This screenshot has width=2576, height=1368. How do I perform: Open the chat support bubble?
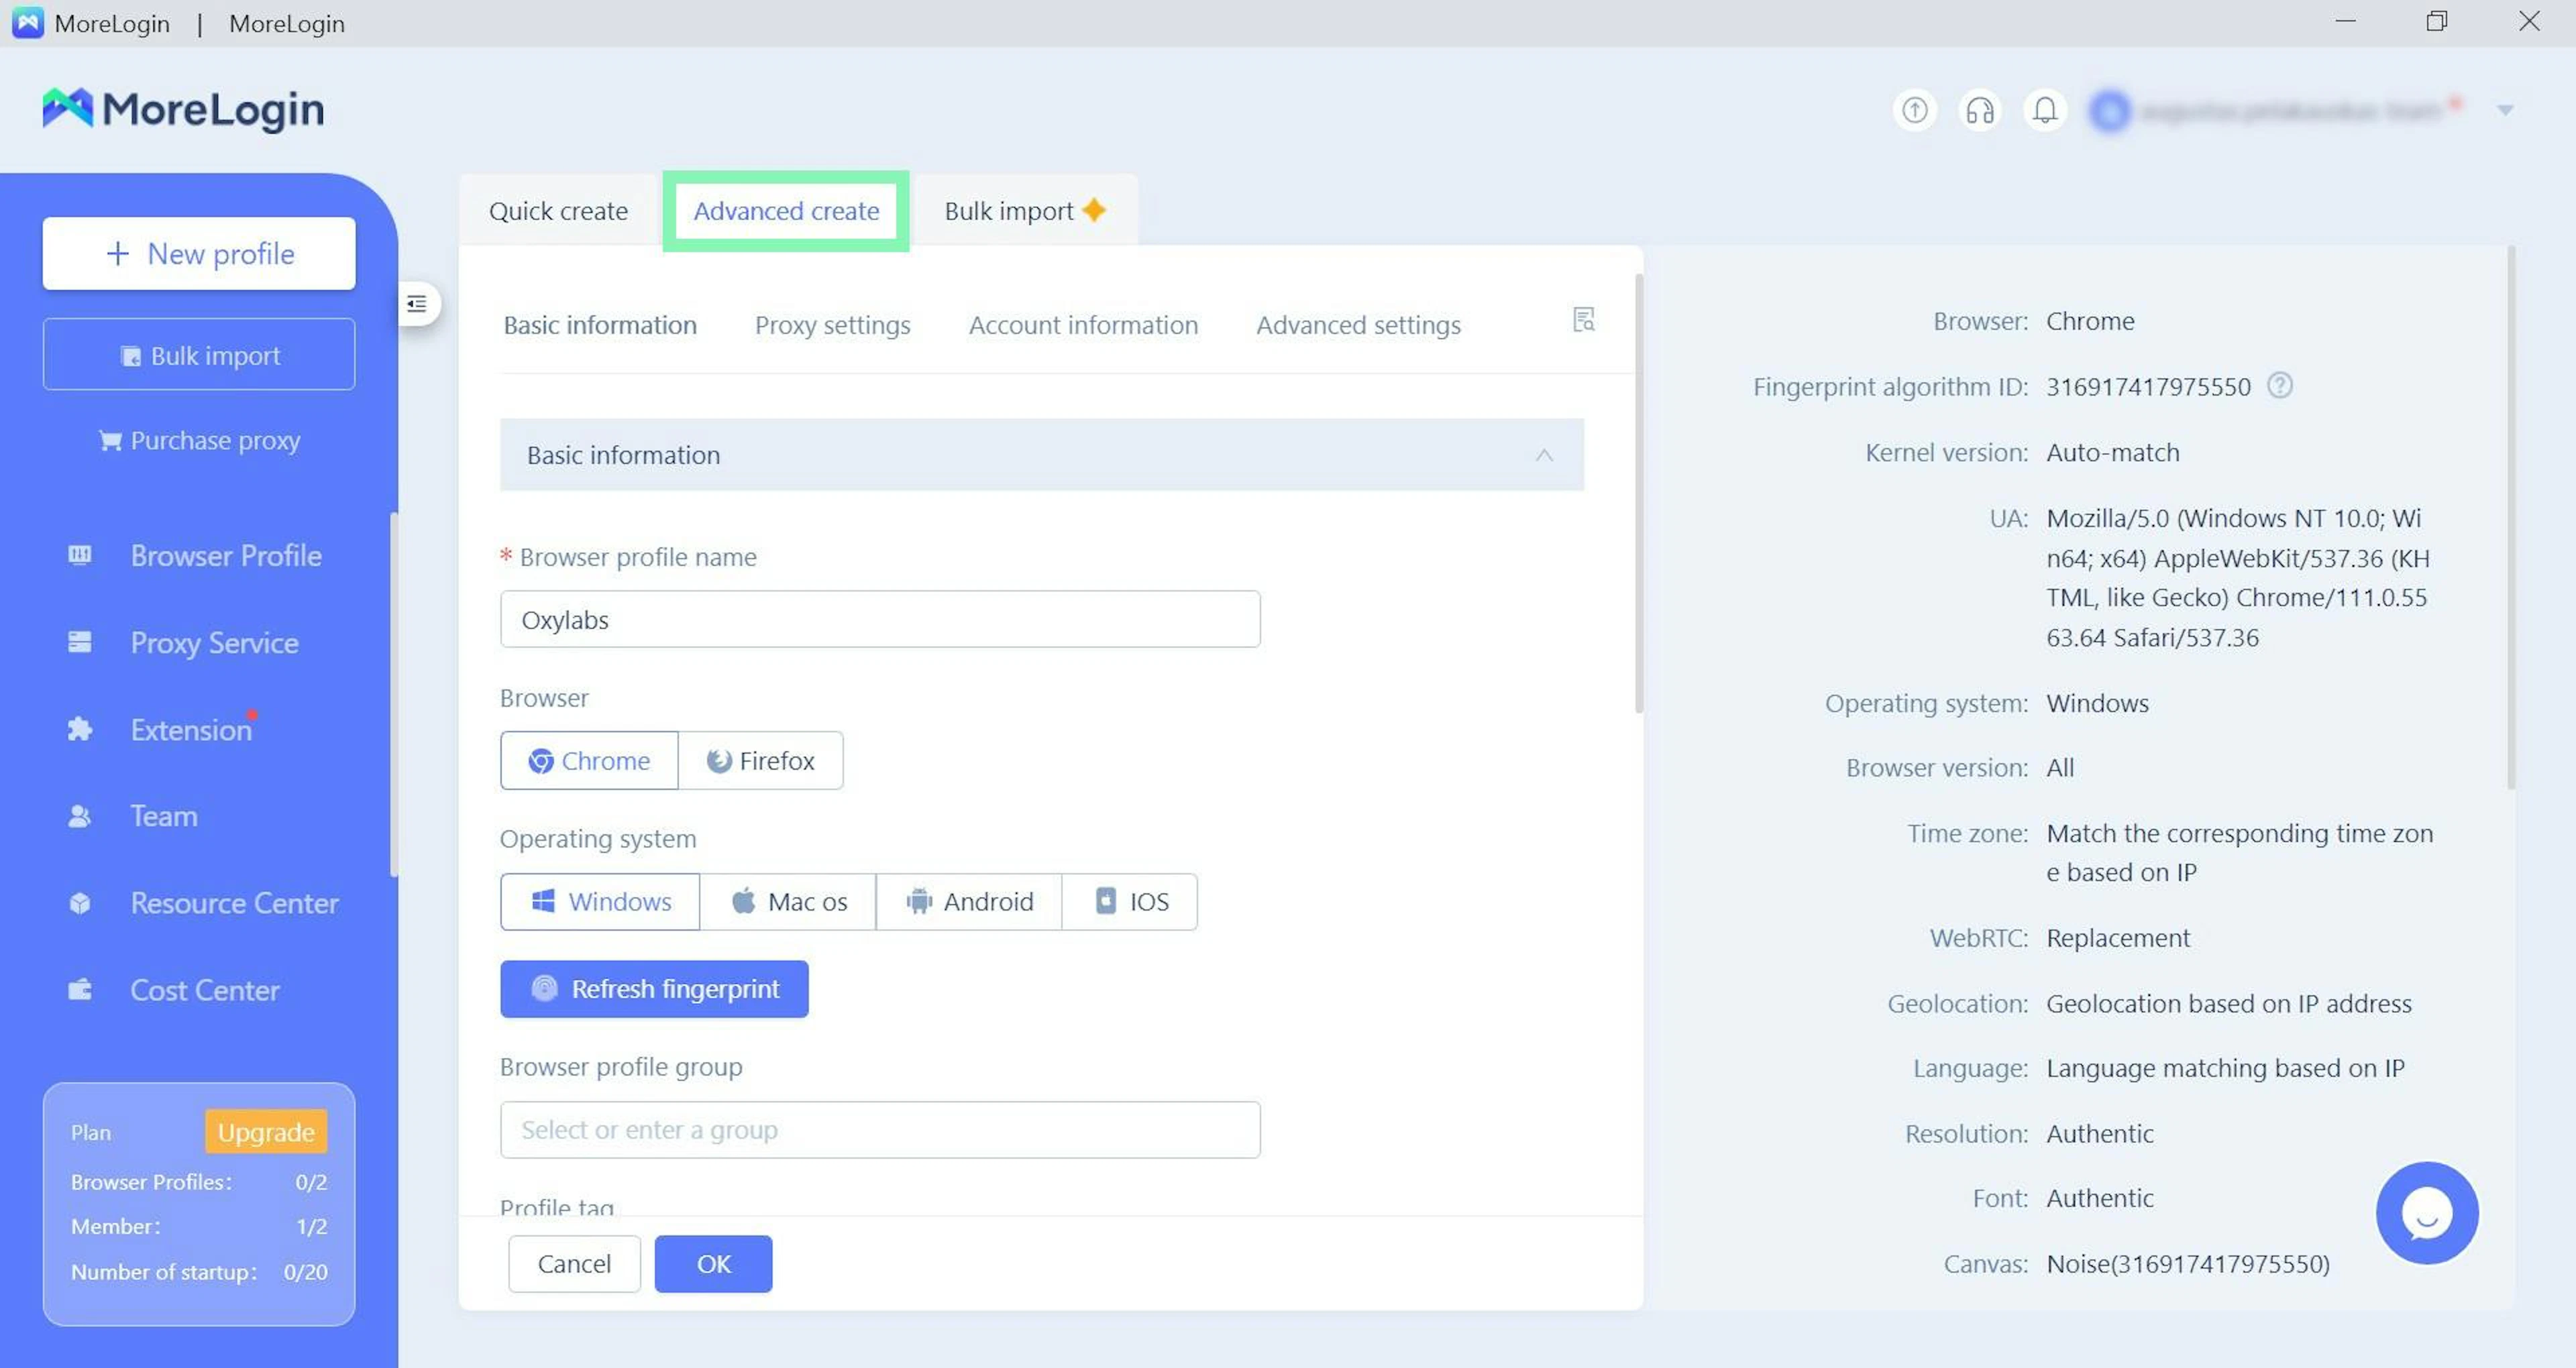coord(2427,1213)
